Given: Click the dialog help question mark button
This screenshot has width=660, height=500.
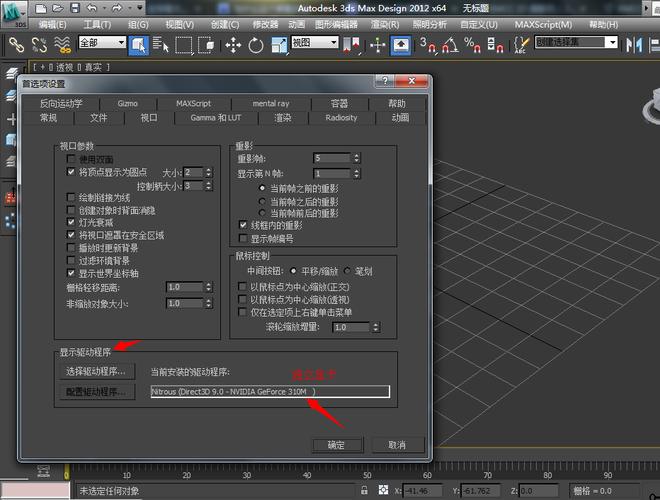Looking at the screenshot, I should pyautogui.click(x=385, y=81).
